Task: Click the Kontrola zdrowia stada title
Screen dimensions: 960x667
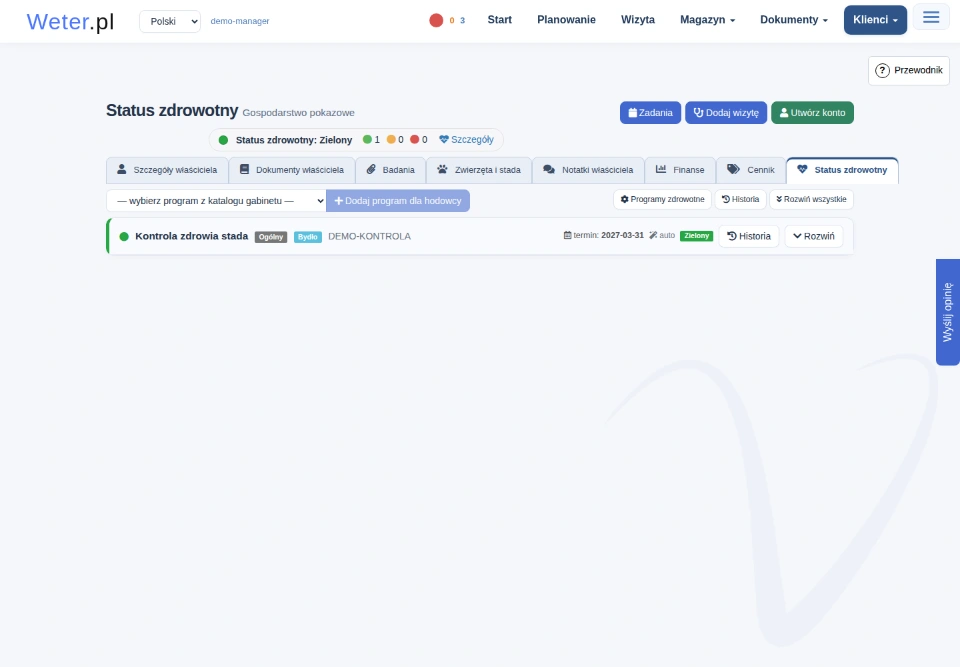Action: point(192,236)
